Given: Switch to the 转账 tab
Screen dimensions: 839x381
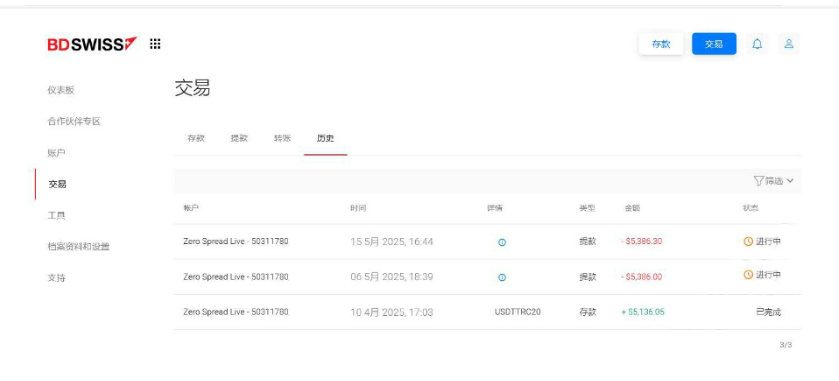Looking at the screenshot, I should click(283, 138).
